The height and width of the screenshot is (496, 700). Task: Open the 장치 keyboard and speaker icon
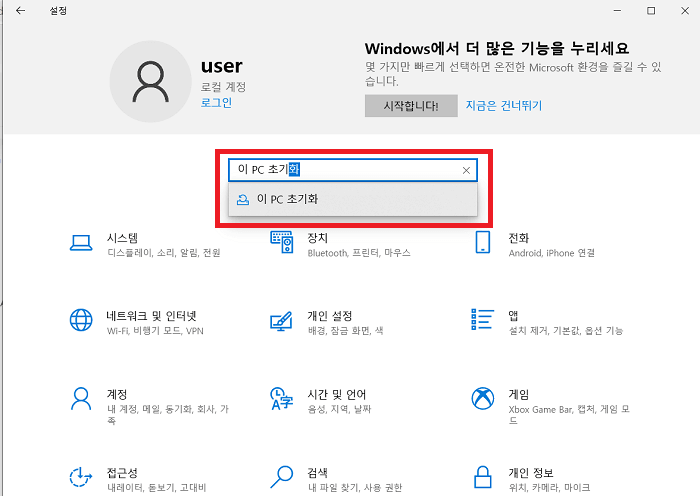pos(282,242)
